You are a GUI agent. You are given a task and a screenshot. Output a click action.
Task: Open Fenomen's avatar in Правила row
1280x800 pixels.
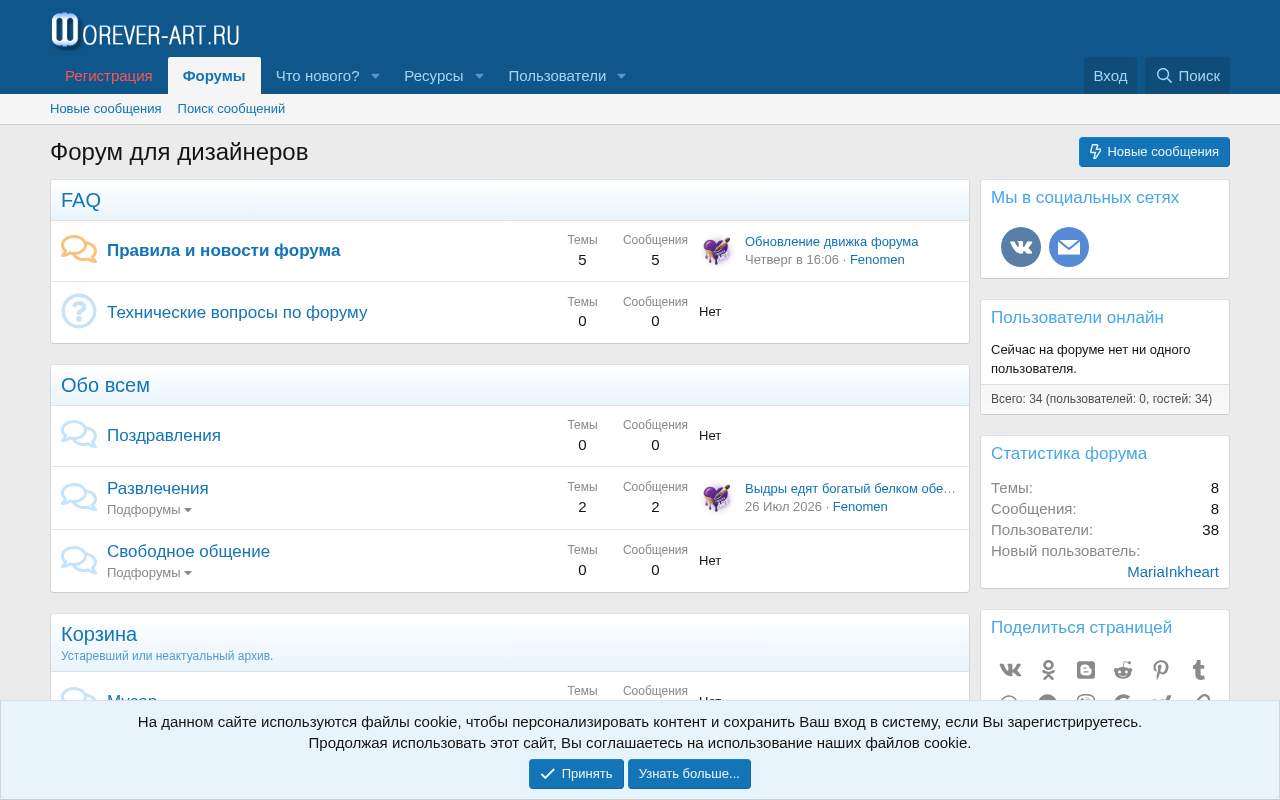click(716, 250)
